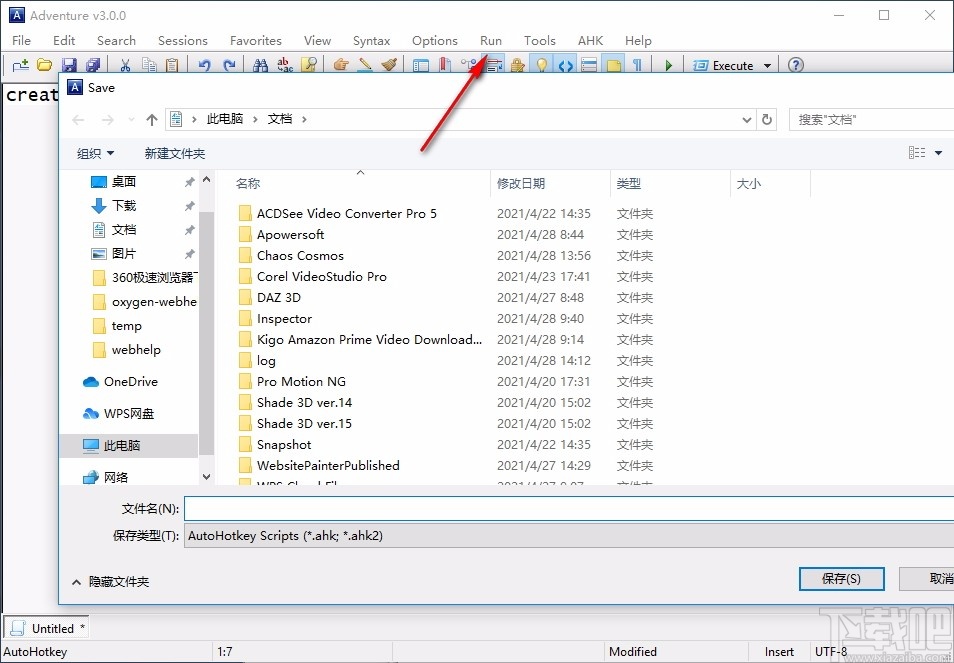Image resolution: width=954 pixels, height=663 pixels.
Task: Open the Find dialog using the binoculars icon
Action: tap(262, 64)
